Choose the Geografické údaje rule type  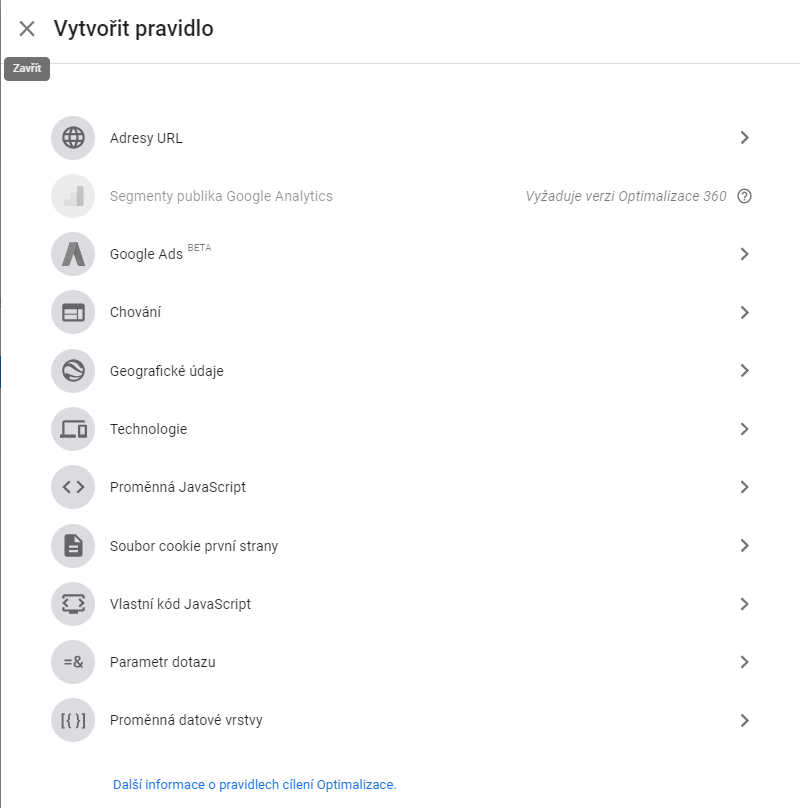[400, 371]
